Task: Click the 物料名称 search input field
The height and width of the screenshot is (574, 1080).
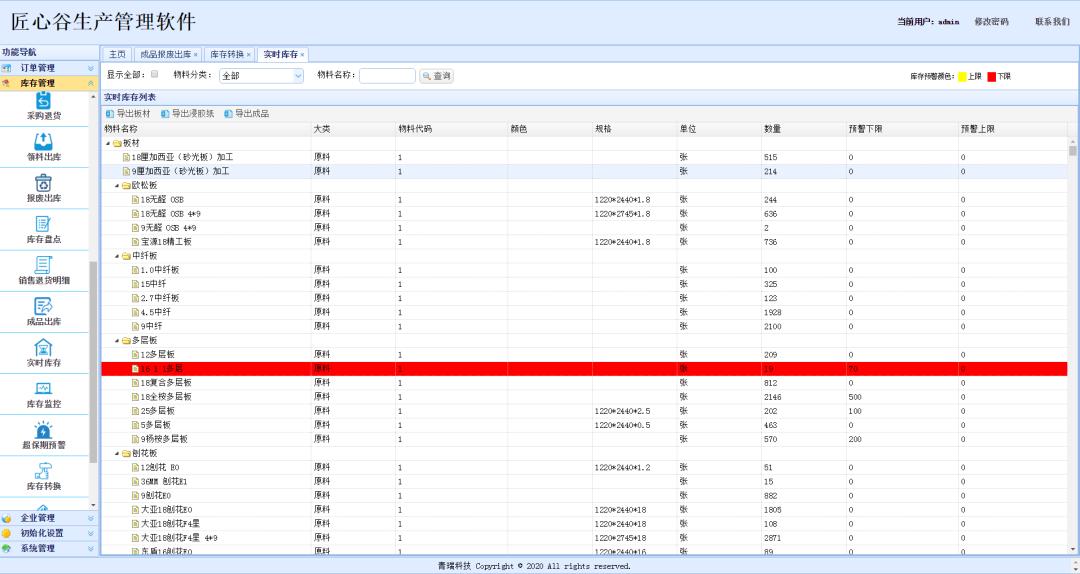Action: coord(387,76)
